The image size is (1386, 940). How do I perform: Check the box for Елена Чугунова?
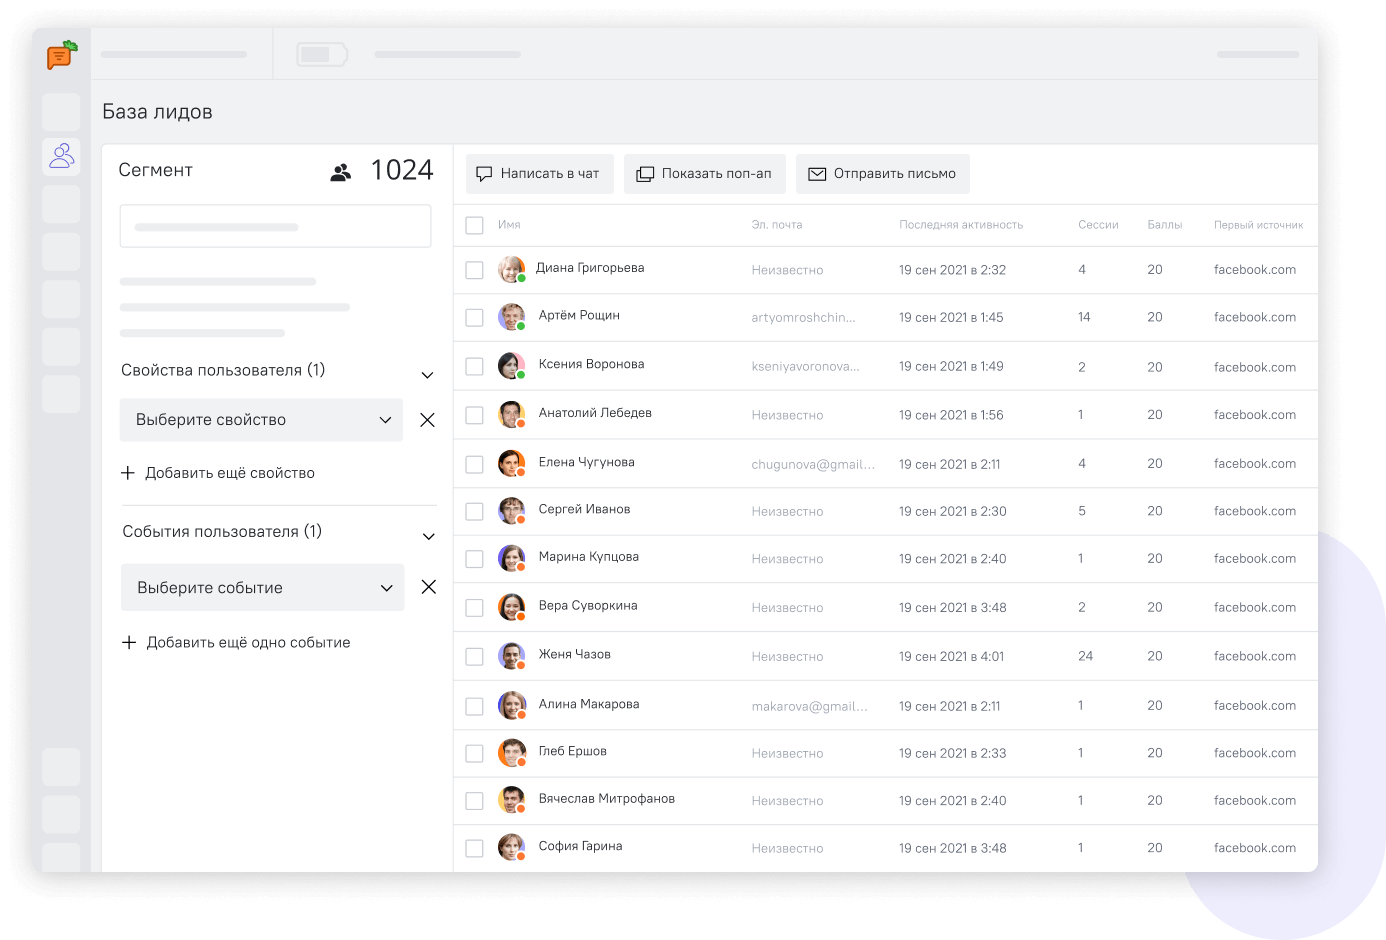475,464
